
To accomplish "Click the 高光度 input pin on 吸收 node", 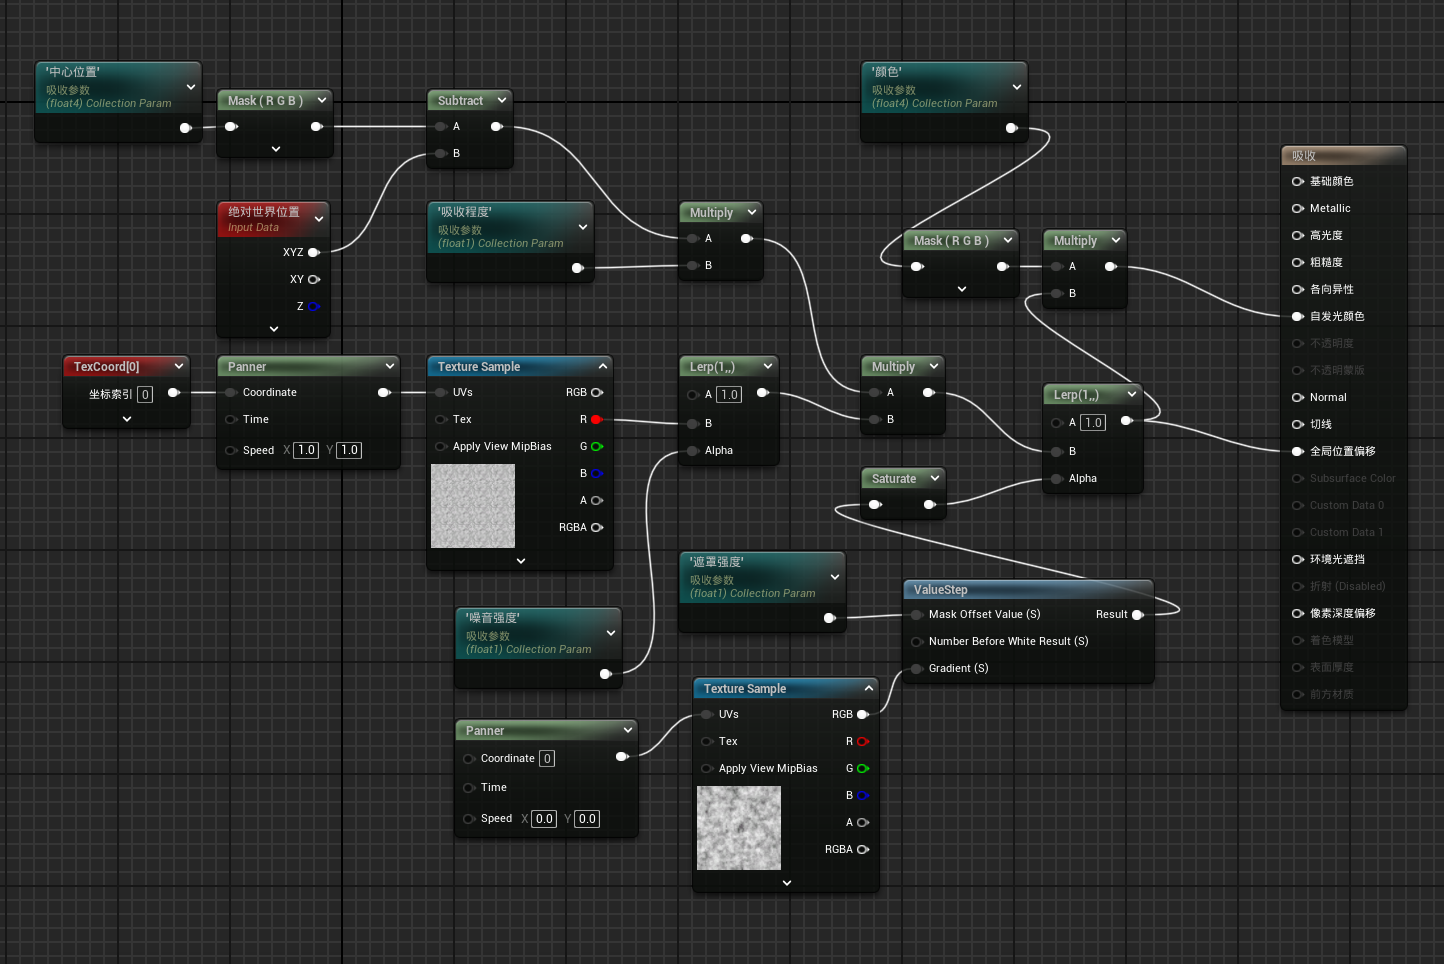I will click(x=1298, y=236).
